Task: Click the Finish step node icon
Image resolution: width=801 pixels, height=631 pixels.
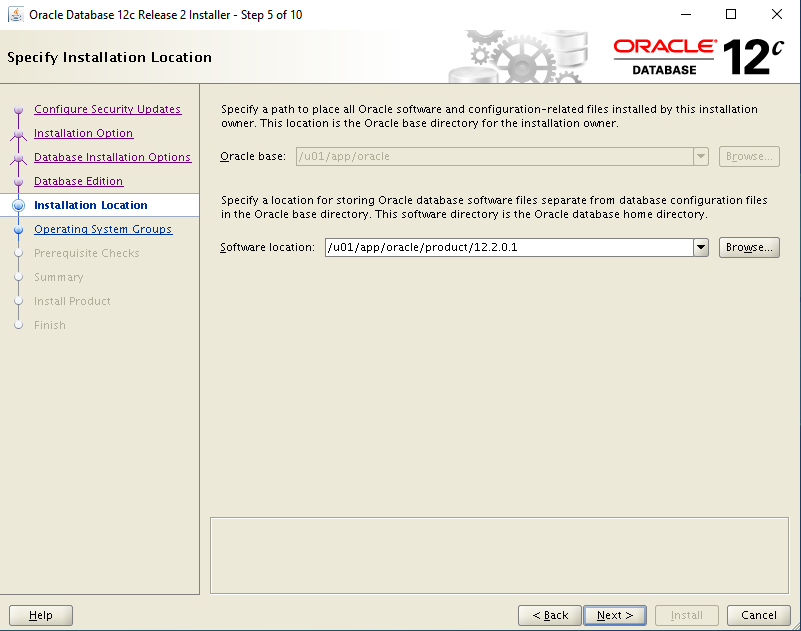Action: (x=18, y=325)
